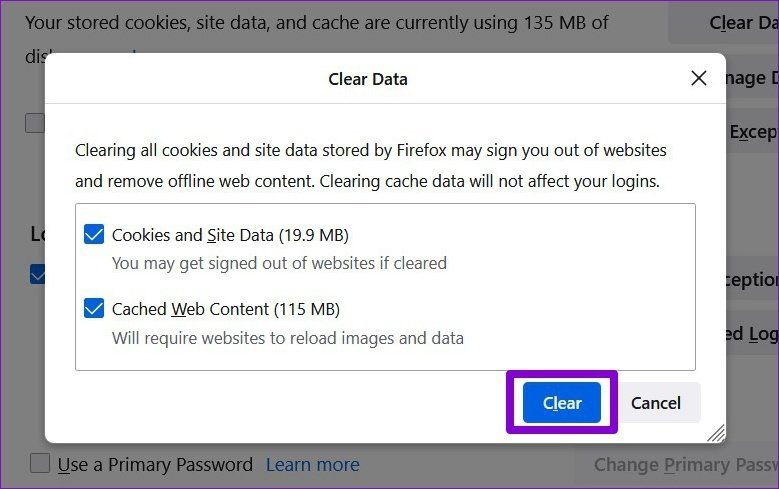The width and height of the screenshot is (779, 489).
Task: Click the partially visible Manage Data button
Action: (752, 79)
